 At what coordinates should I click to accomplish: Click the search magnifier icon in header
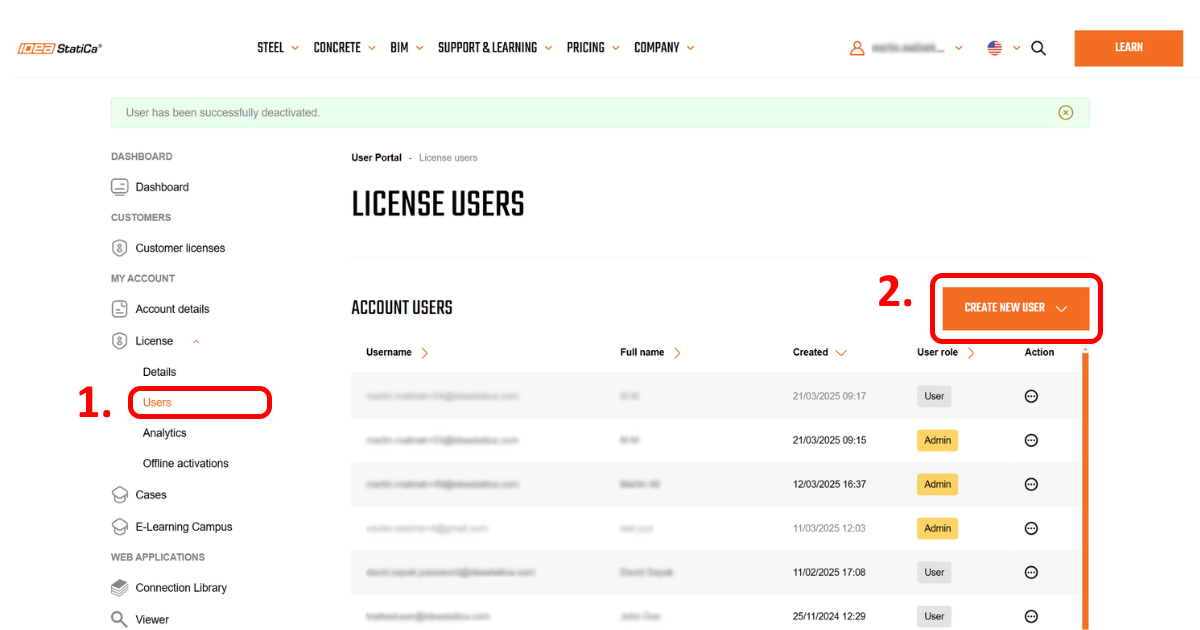click(1038, 48)
